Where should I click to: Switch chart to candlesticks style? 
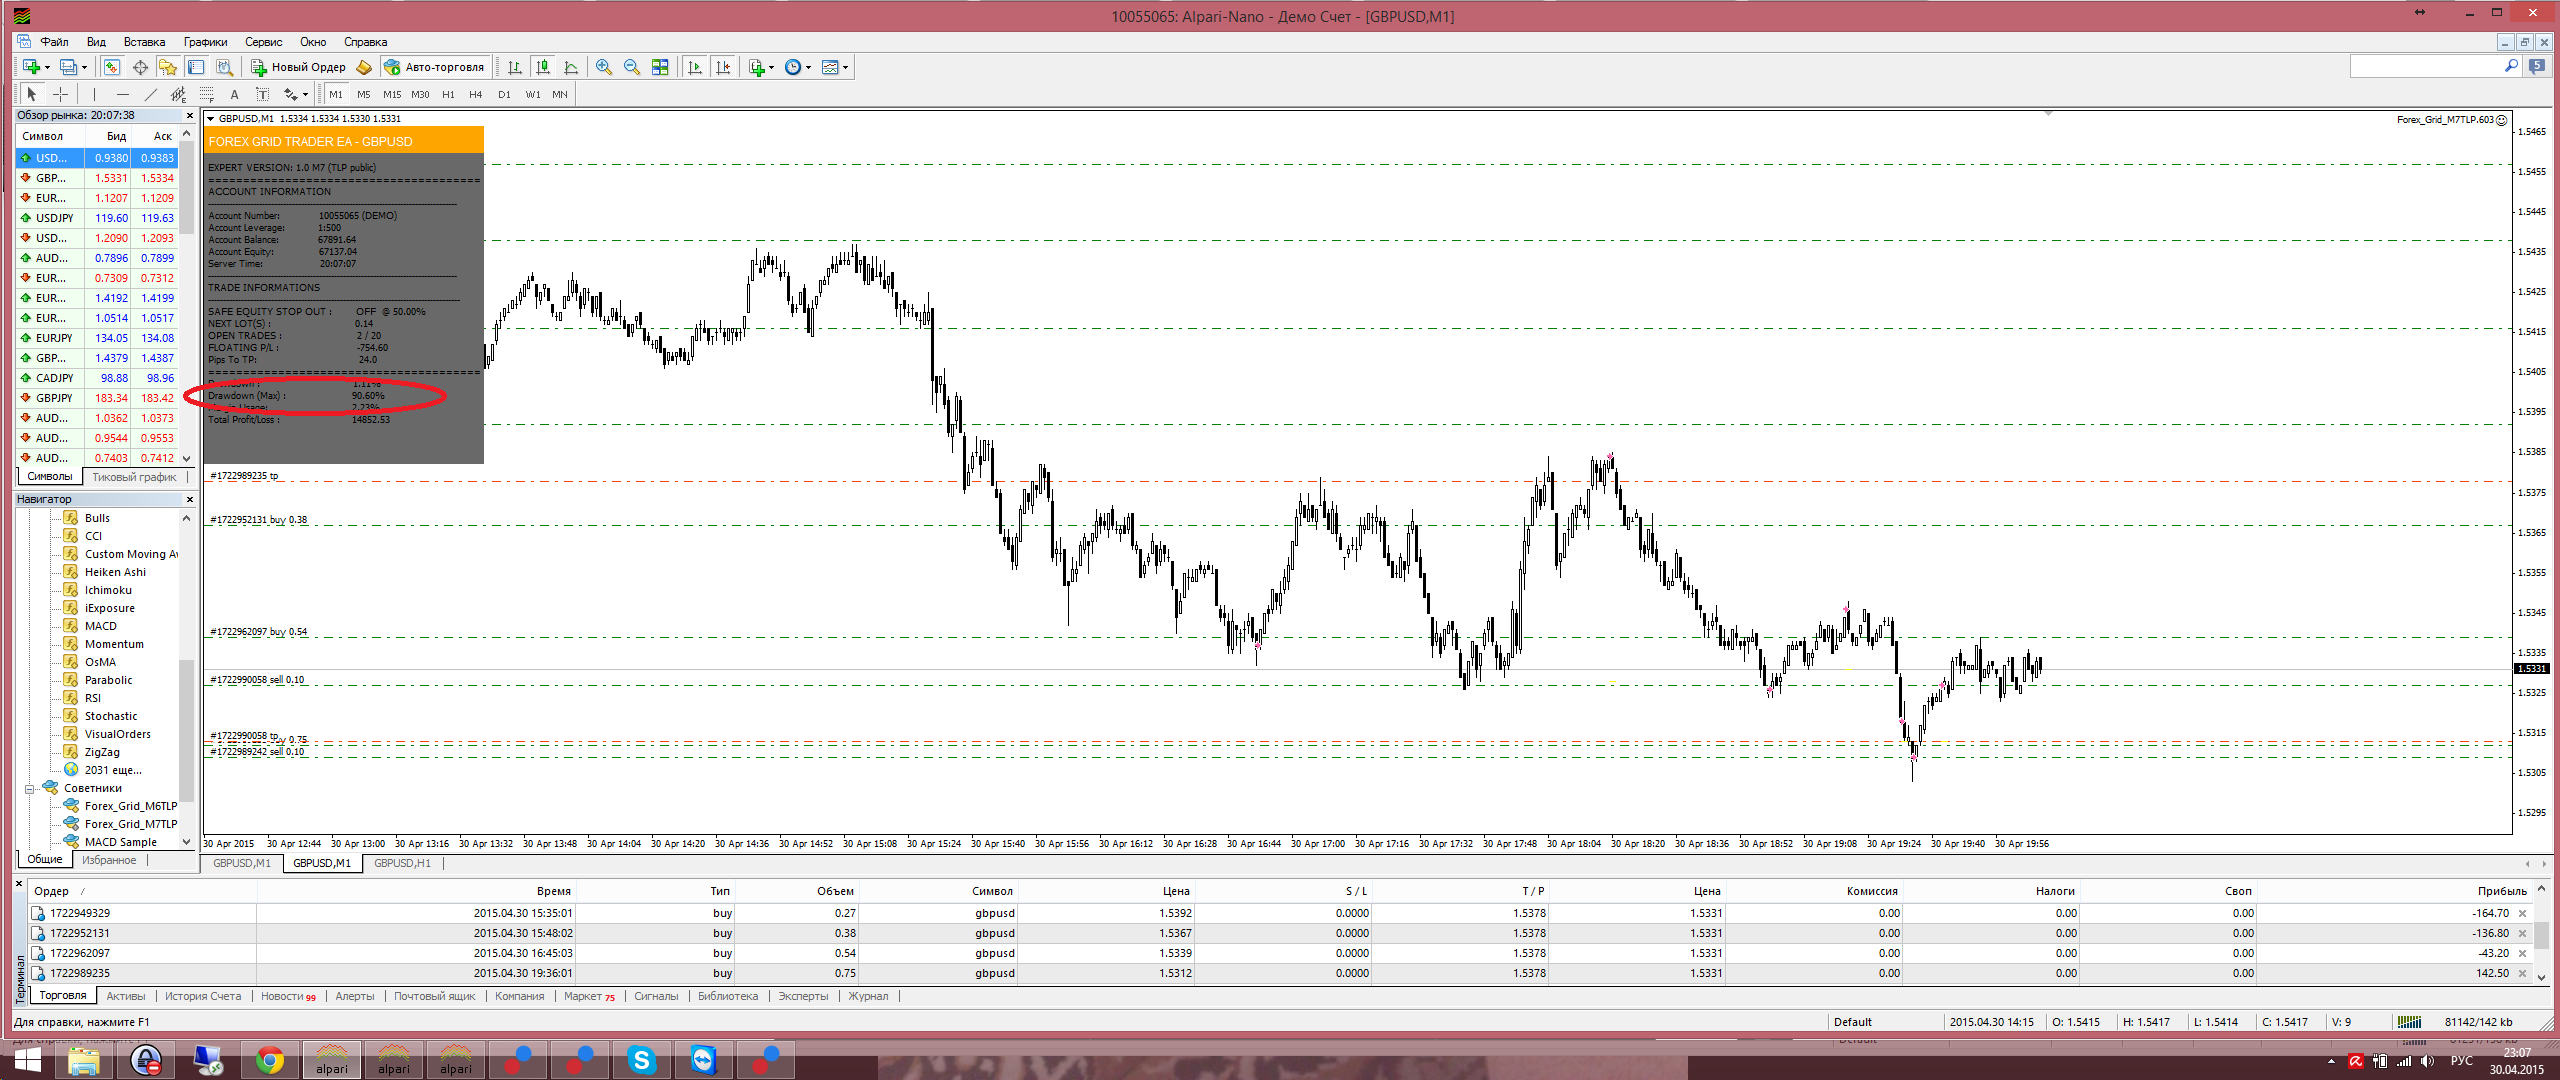point(543,67)
